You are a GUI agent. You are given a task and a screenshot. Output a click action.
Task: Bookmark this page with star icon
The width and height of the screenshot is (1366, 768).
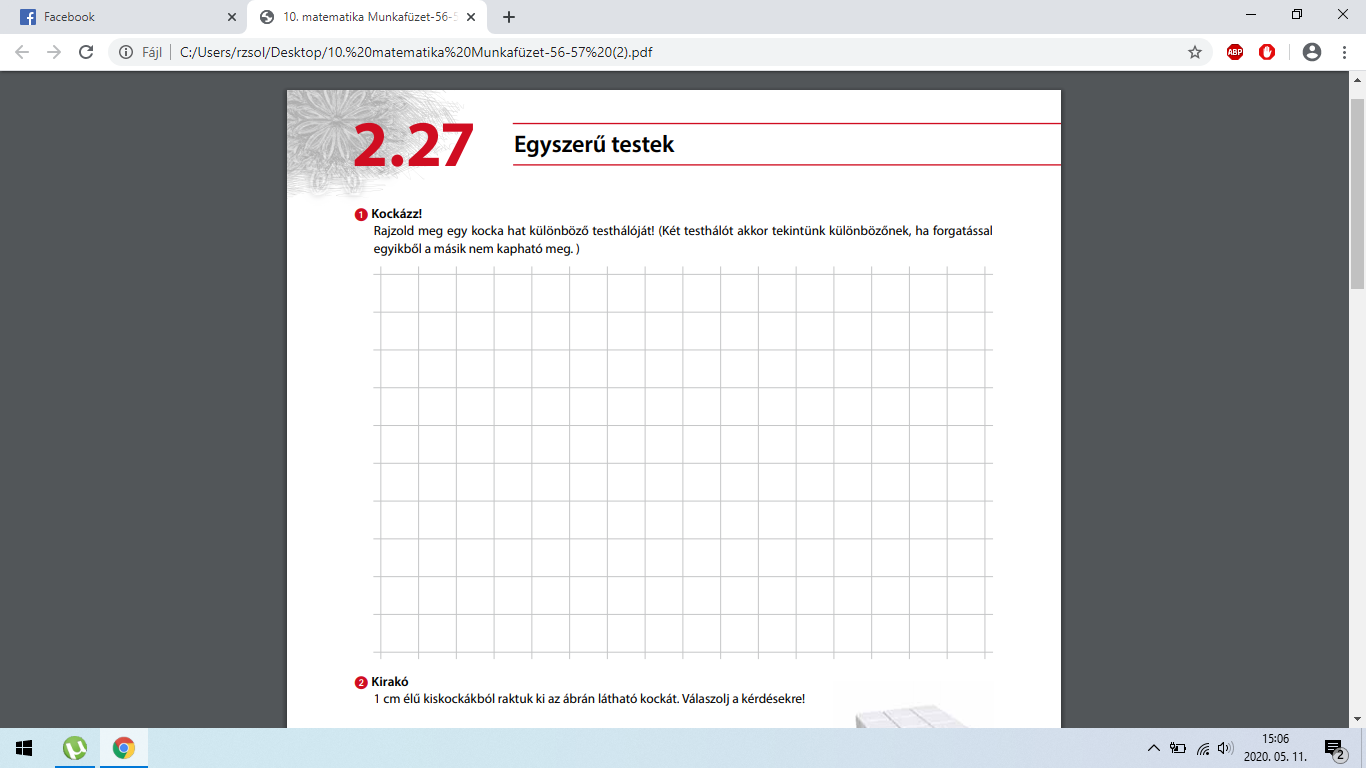coord(1194,52)
